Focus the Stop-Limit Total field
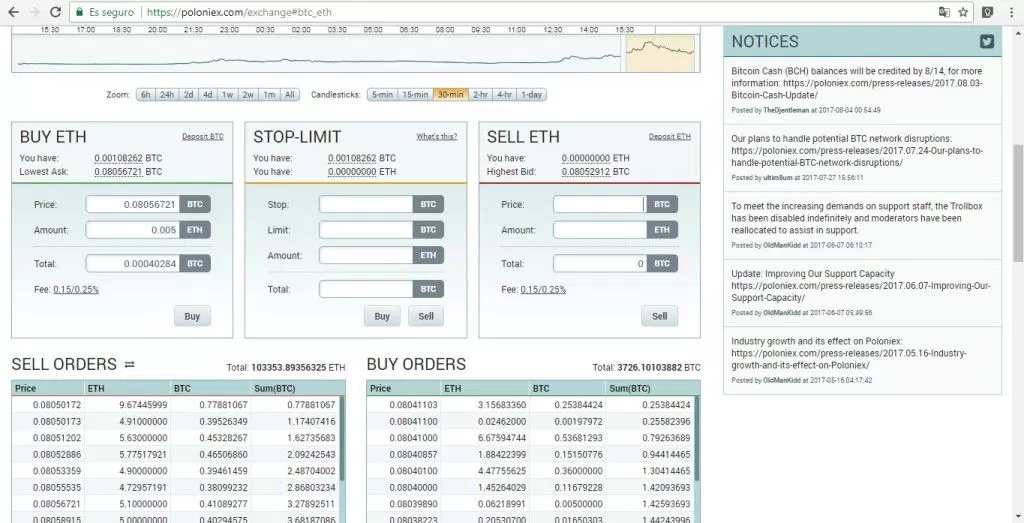The height and width of the screenshot is (523, 1024). pyautogui.click(x=366, y=289)
